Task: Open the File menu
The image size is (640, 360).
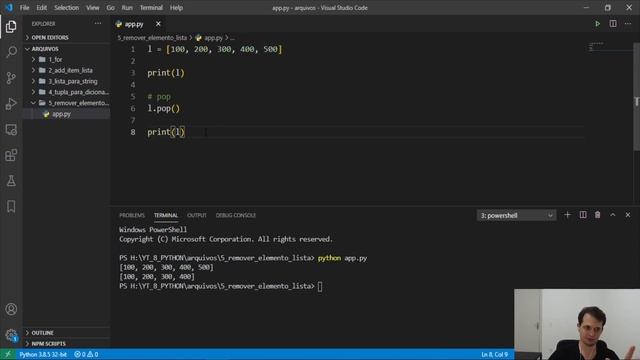Action: coord(24,8)
